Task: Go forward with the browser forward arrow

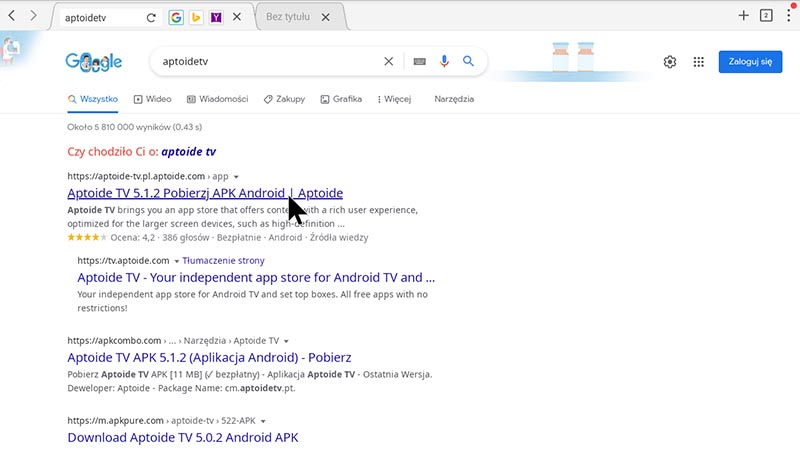Action: click(34, 16)
